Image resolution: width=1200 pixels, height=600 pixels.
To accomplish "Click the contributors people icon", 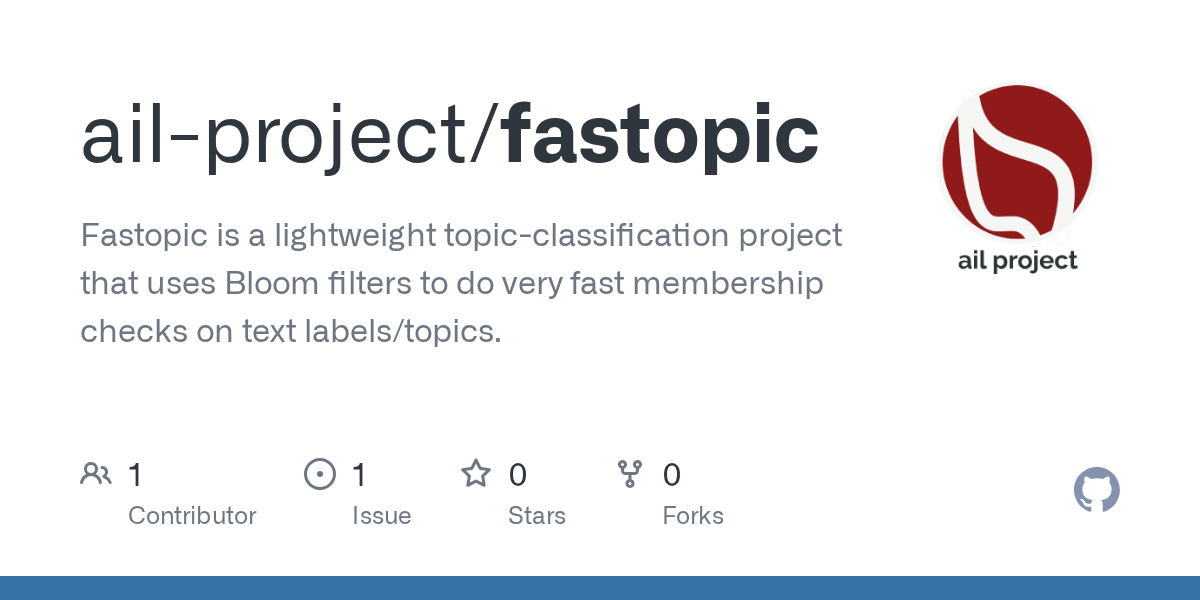I will (96, 474).
